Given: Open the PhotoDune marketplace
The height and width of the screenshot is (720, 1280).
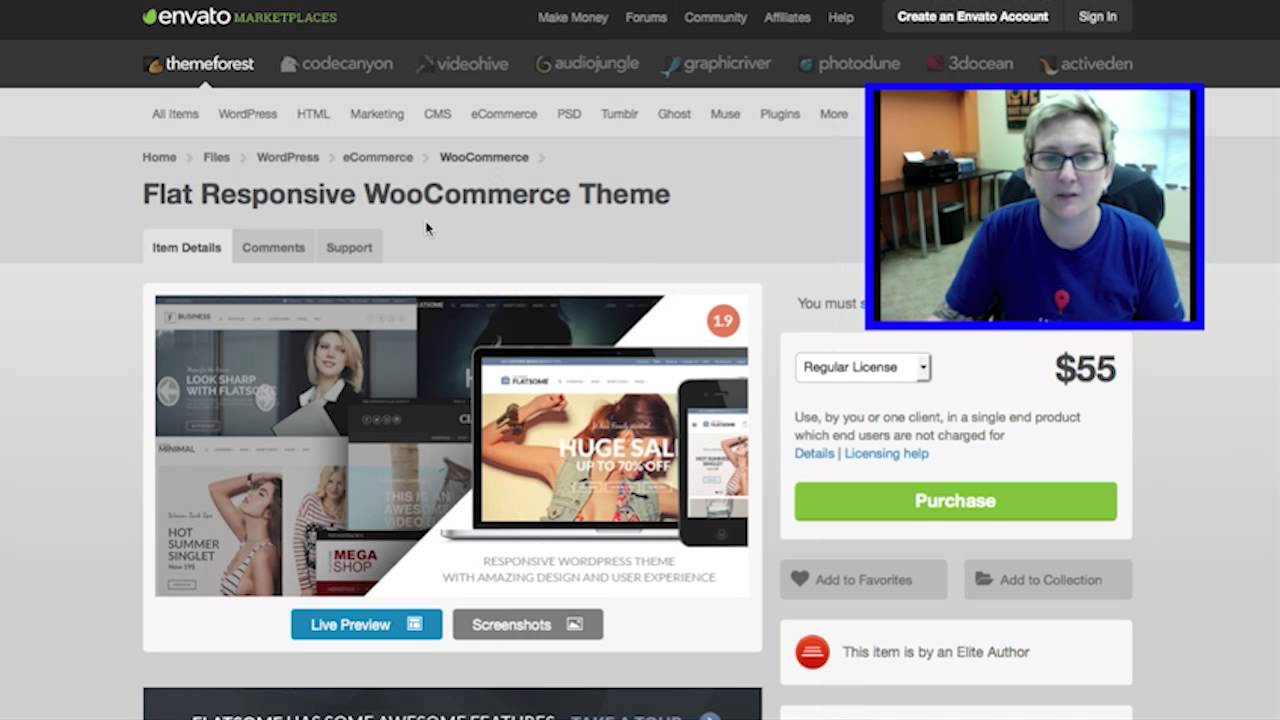Looking at the screenshot, I should point(849,64).
